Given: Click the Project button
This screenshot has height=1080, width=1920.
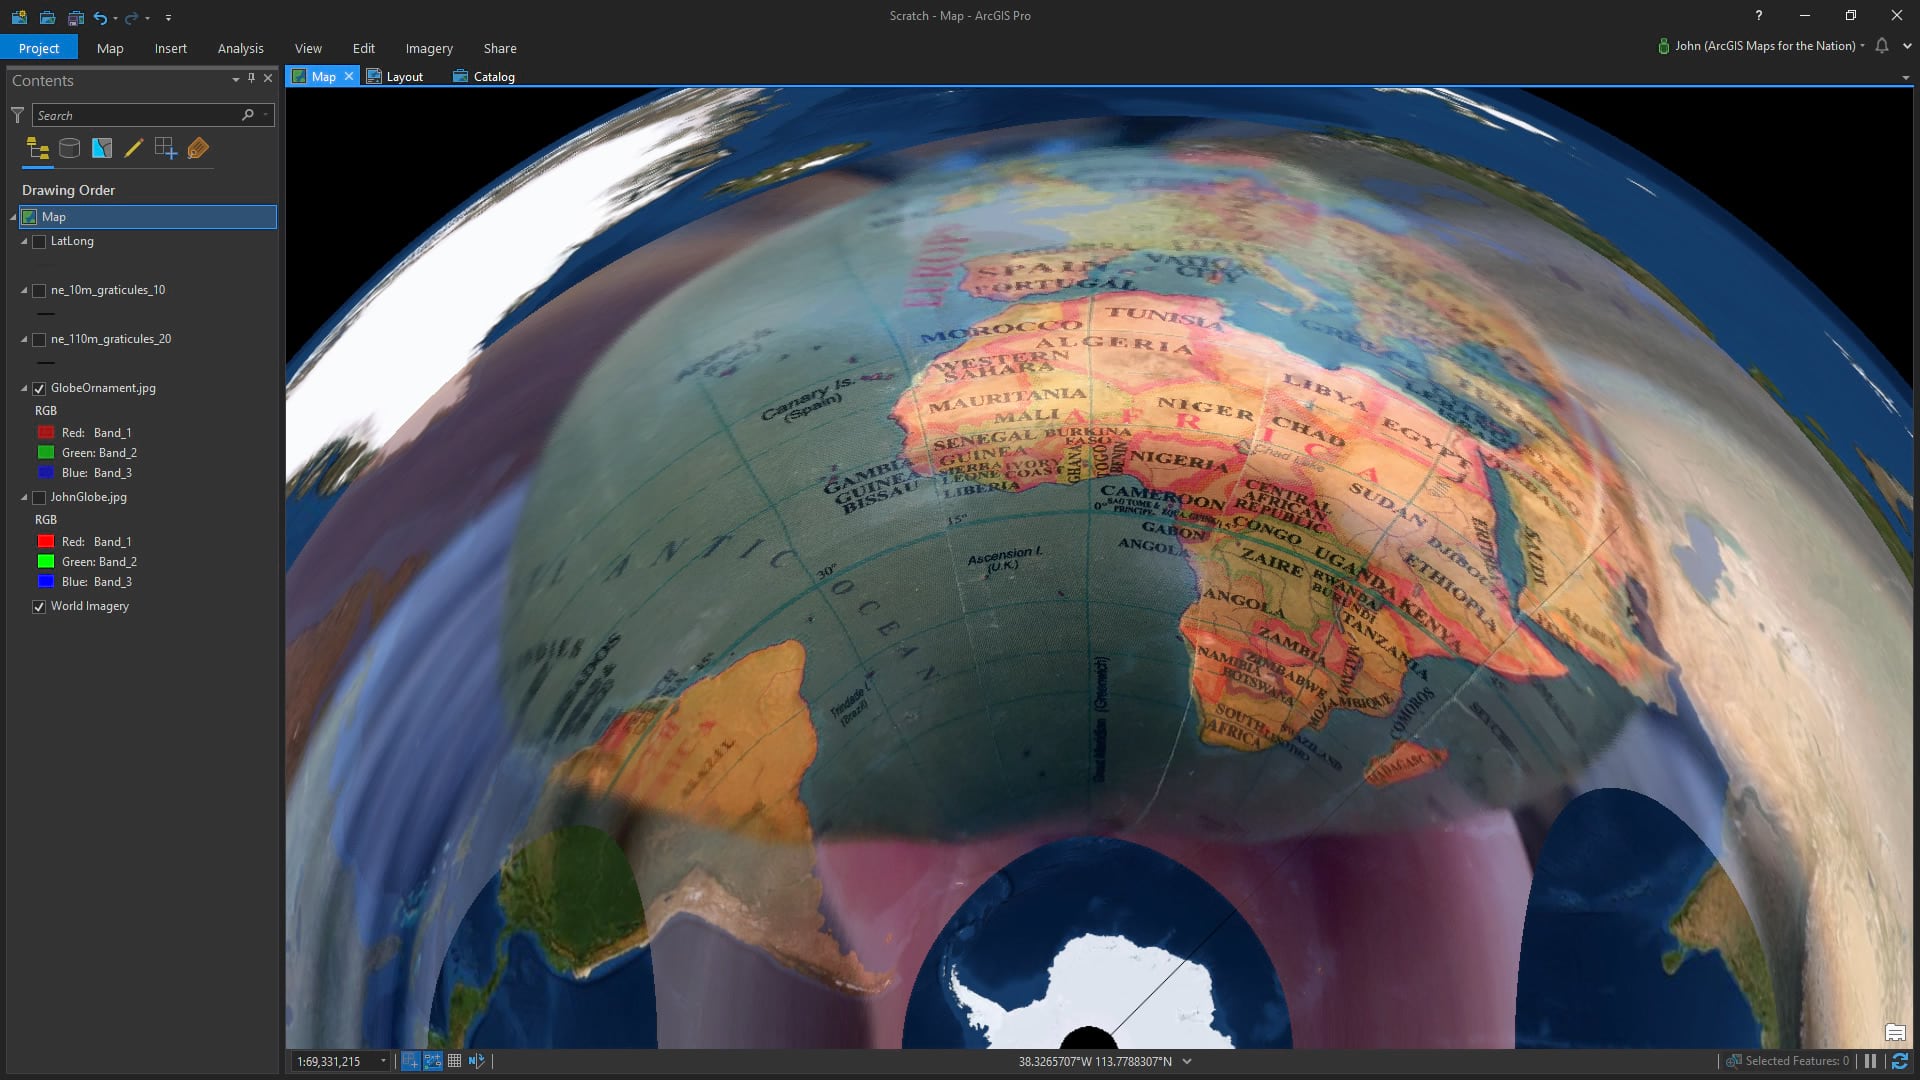Looking at the screenshot, I should tap(39, 48).
